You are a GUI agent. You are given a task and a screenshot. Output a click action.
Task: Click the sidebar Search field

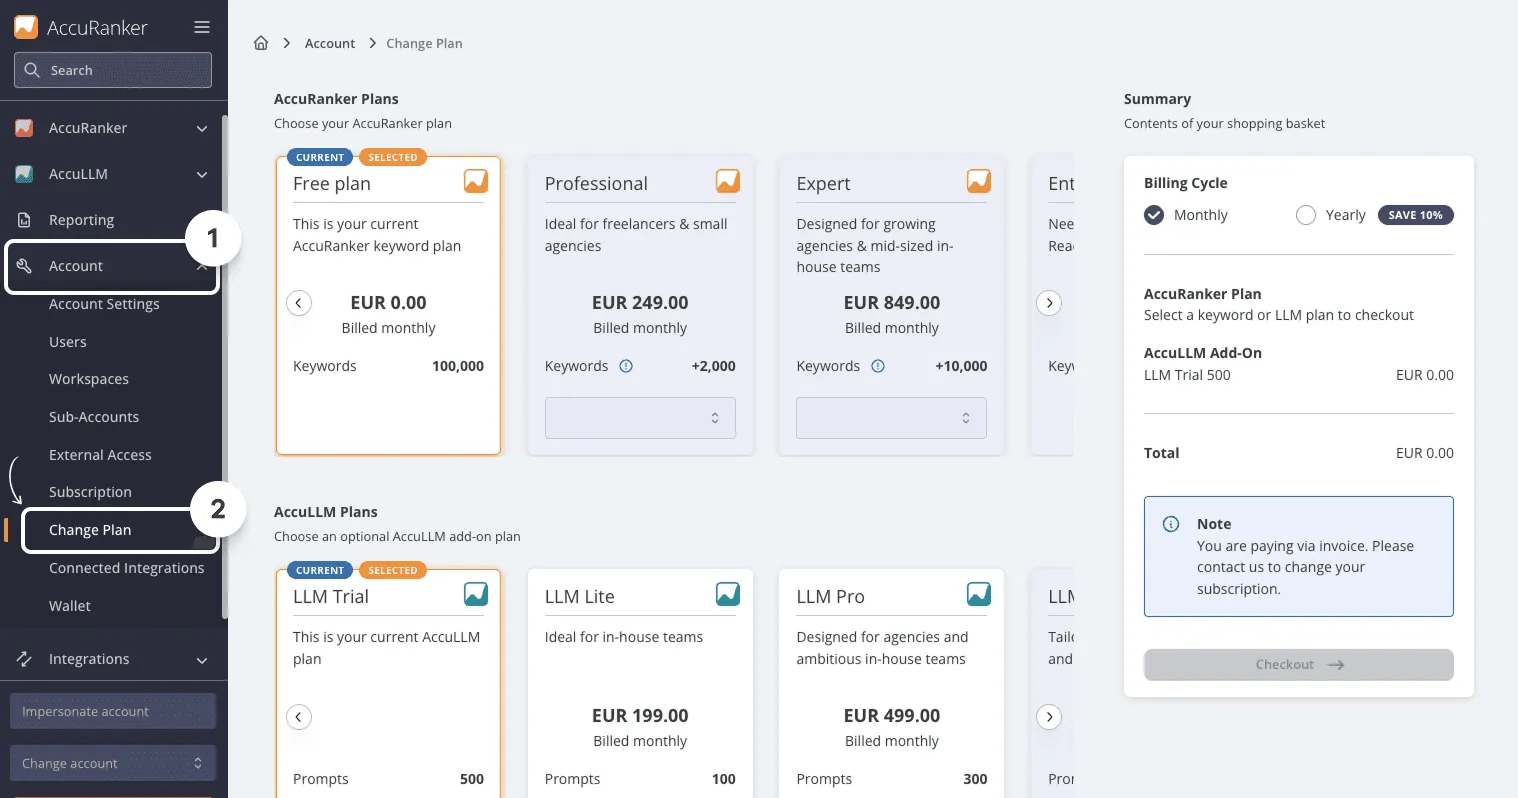click(113, 70)
